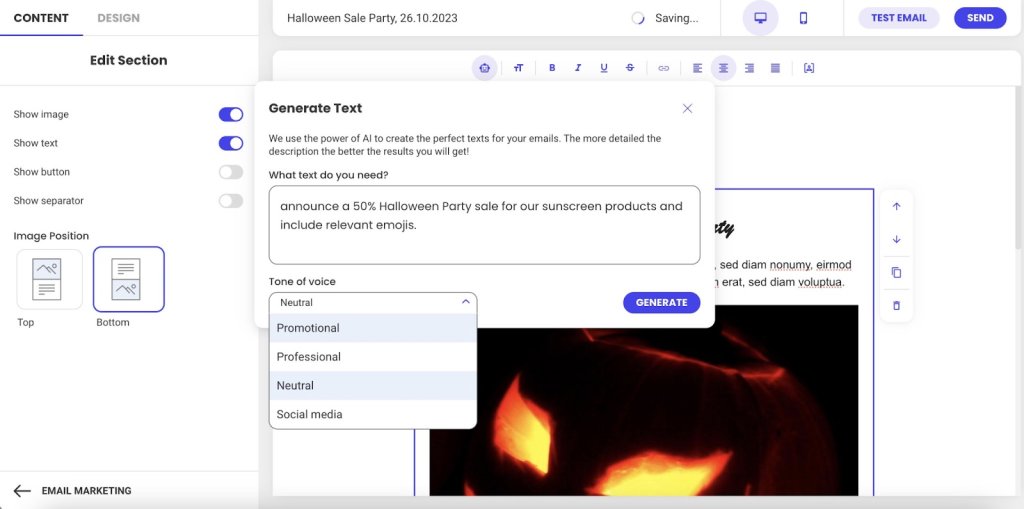Toggle underline formatting
This screenshot has height=509, width=1024.
[x=603, y=68]
